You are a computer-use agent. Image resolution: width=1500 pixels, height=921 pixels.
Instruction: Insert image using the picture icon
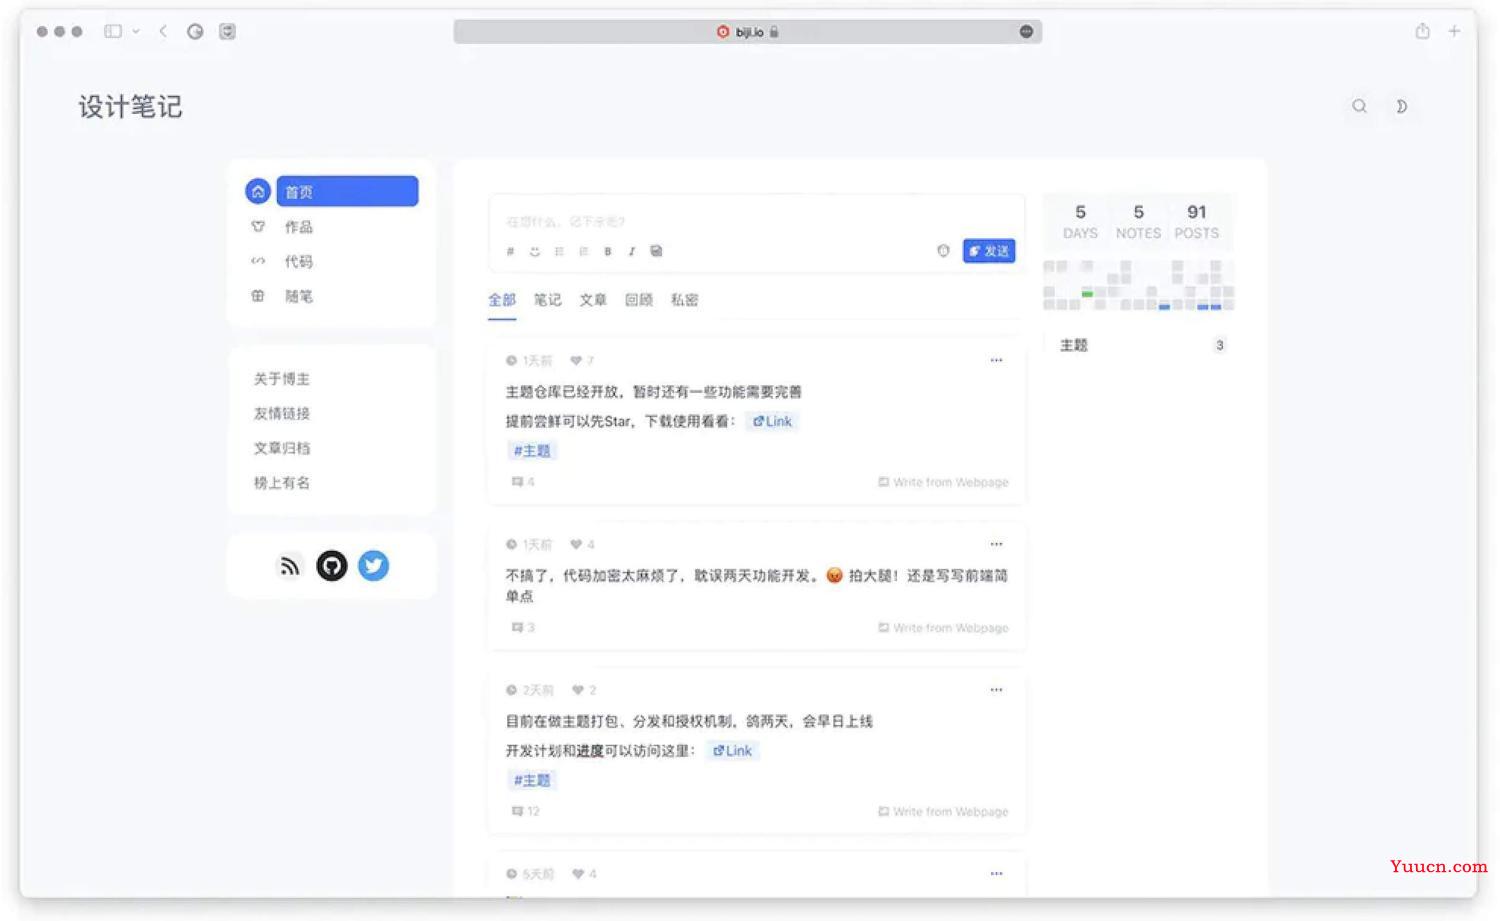point(656,252)
